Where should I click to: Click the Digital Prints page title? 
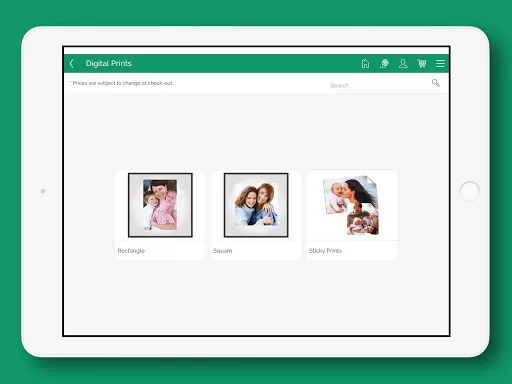coord(109,63)
